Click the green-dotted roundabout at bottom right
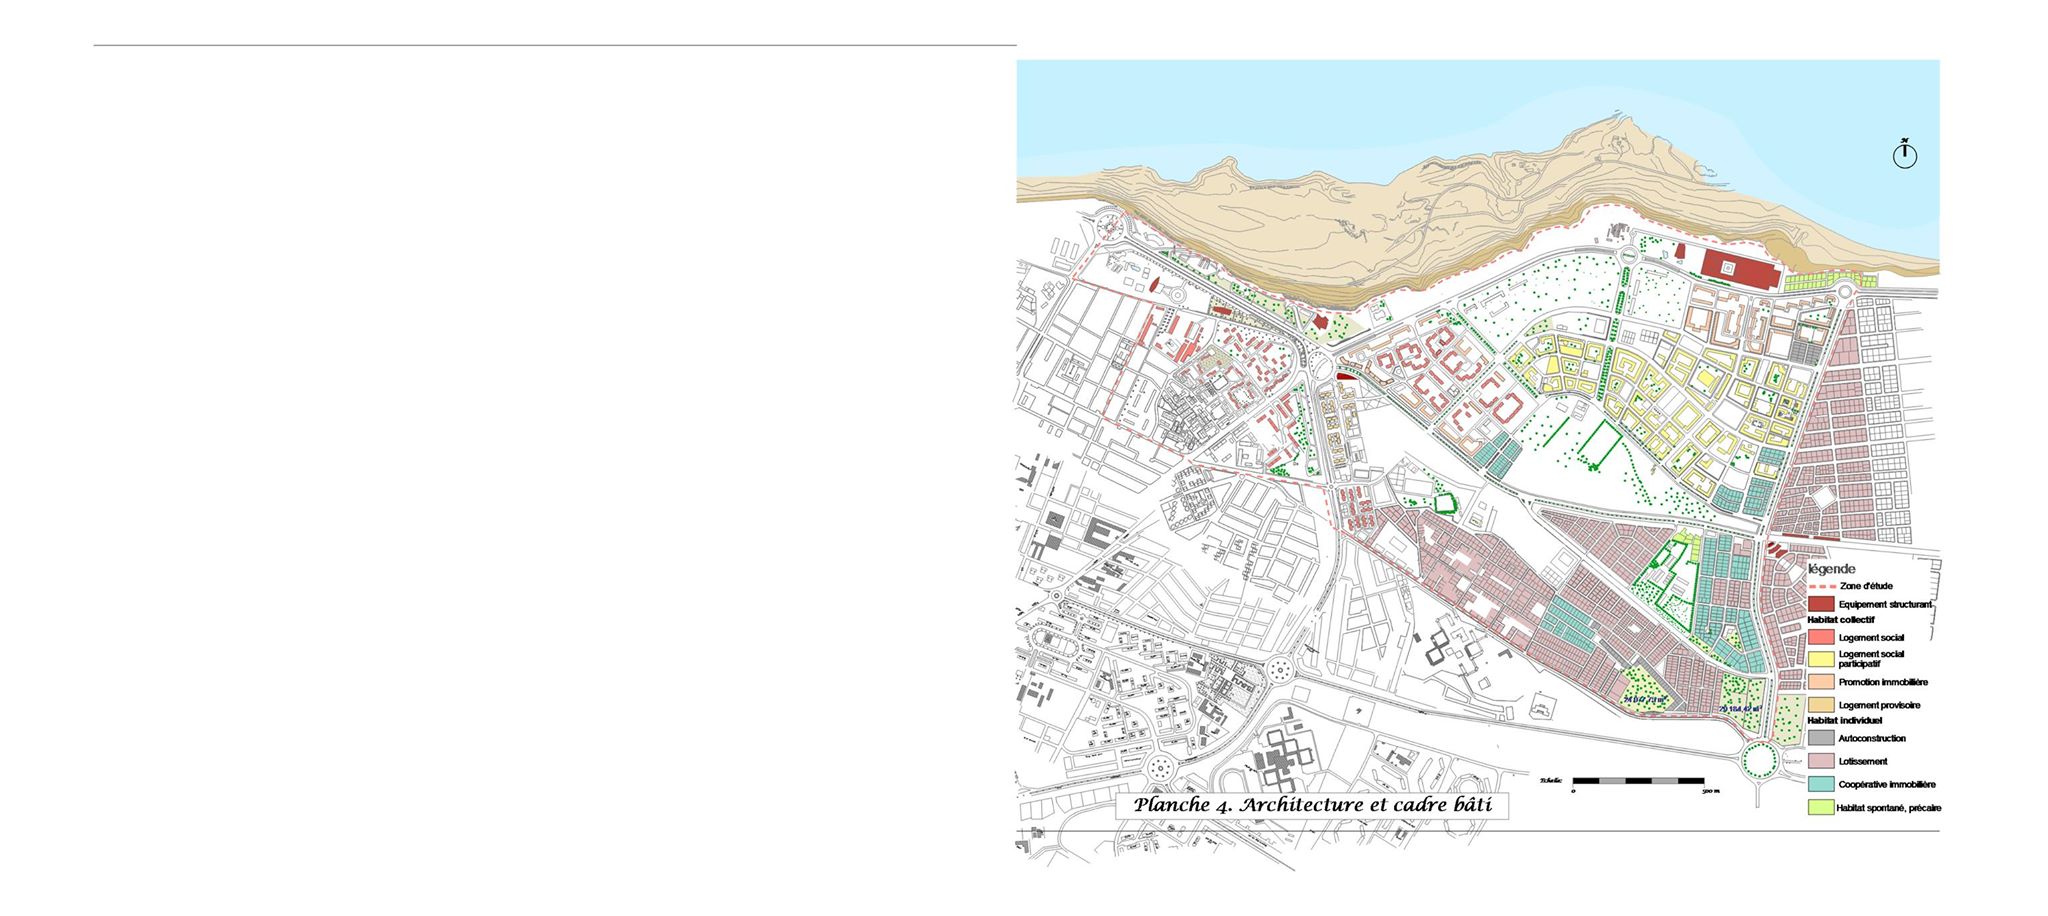 (x=1759, y=759)
